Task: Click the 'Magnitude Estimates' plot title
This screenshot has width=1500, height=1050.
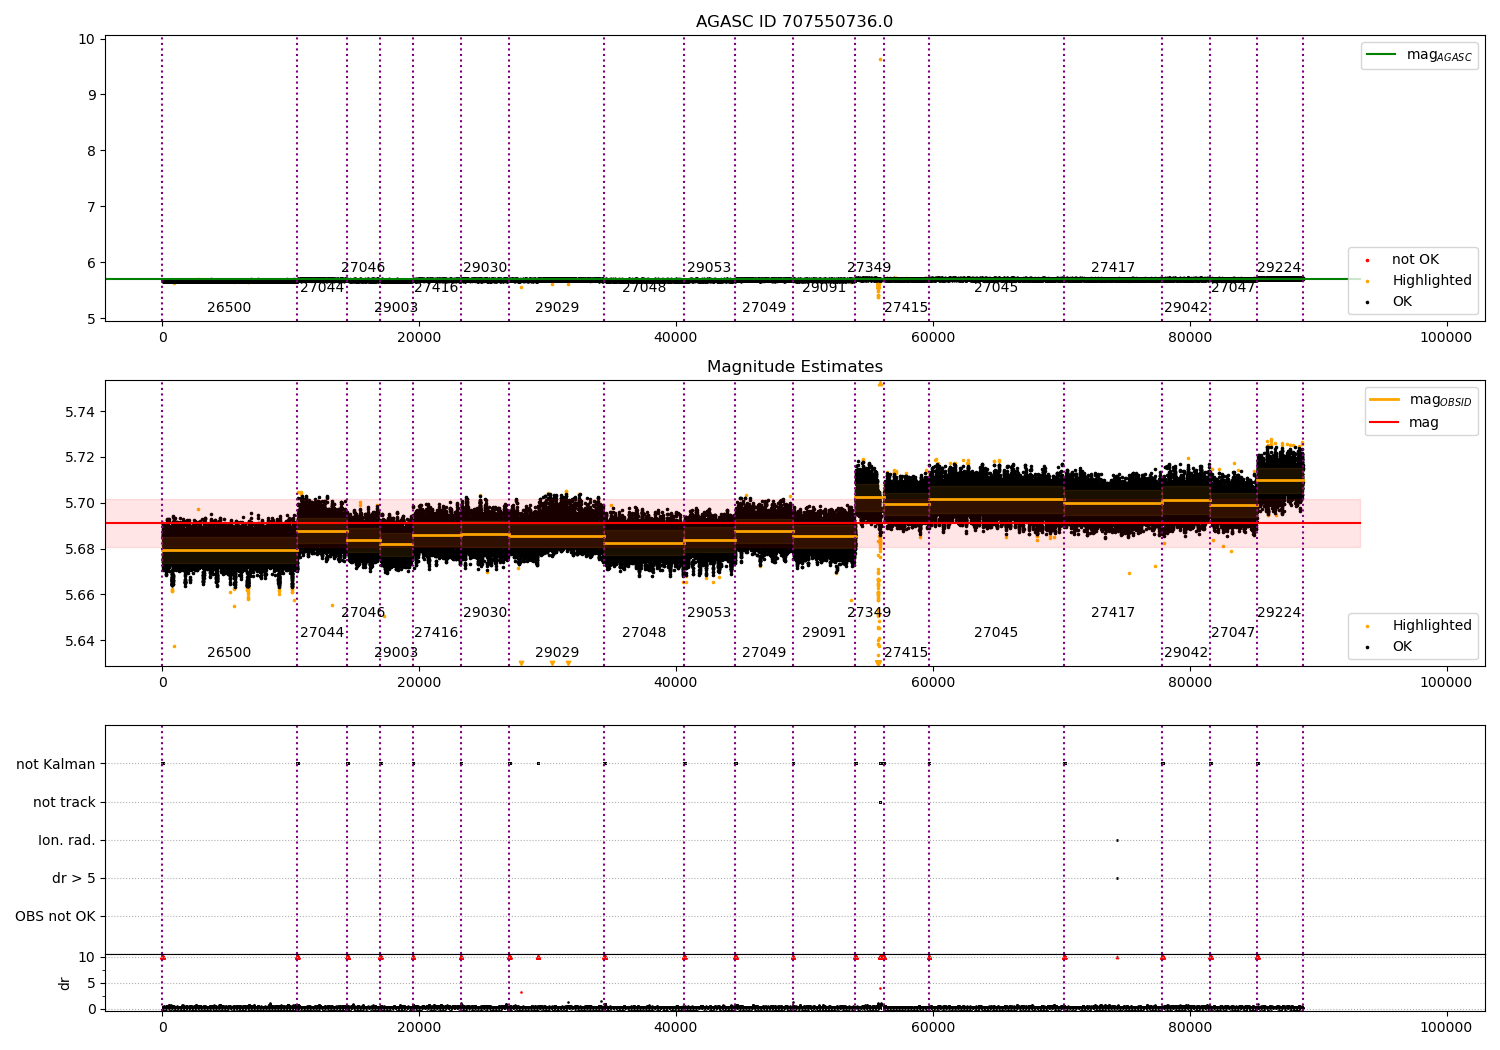Action: (794, 367)
